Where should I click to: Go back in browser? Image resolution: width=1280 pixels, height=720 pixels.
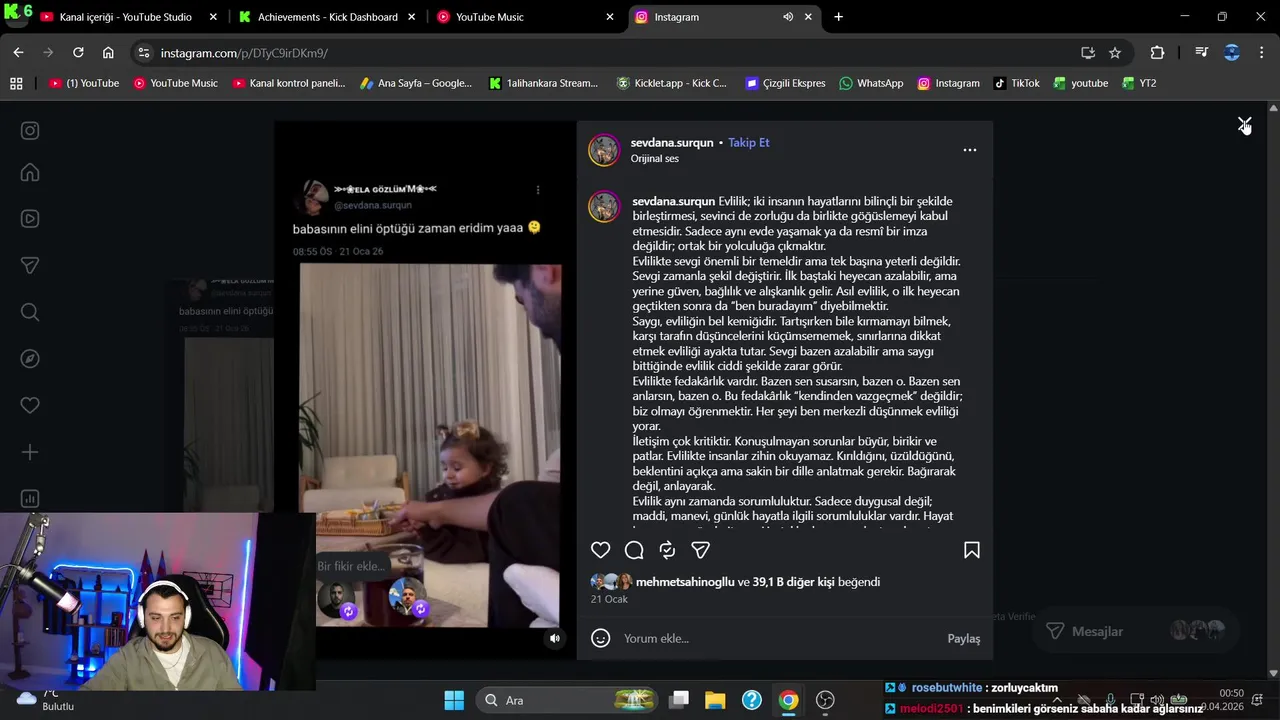click(18, 53)
